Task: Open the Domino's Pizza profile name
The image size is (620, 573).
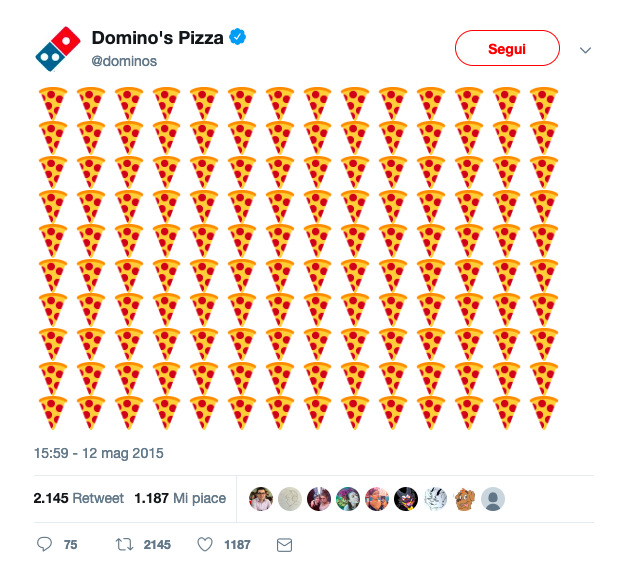Action: pos(157,38)
